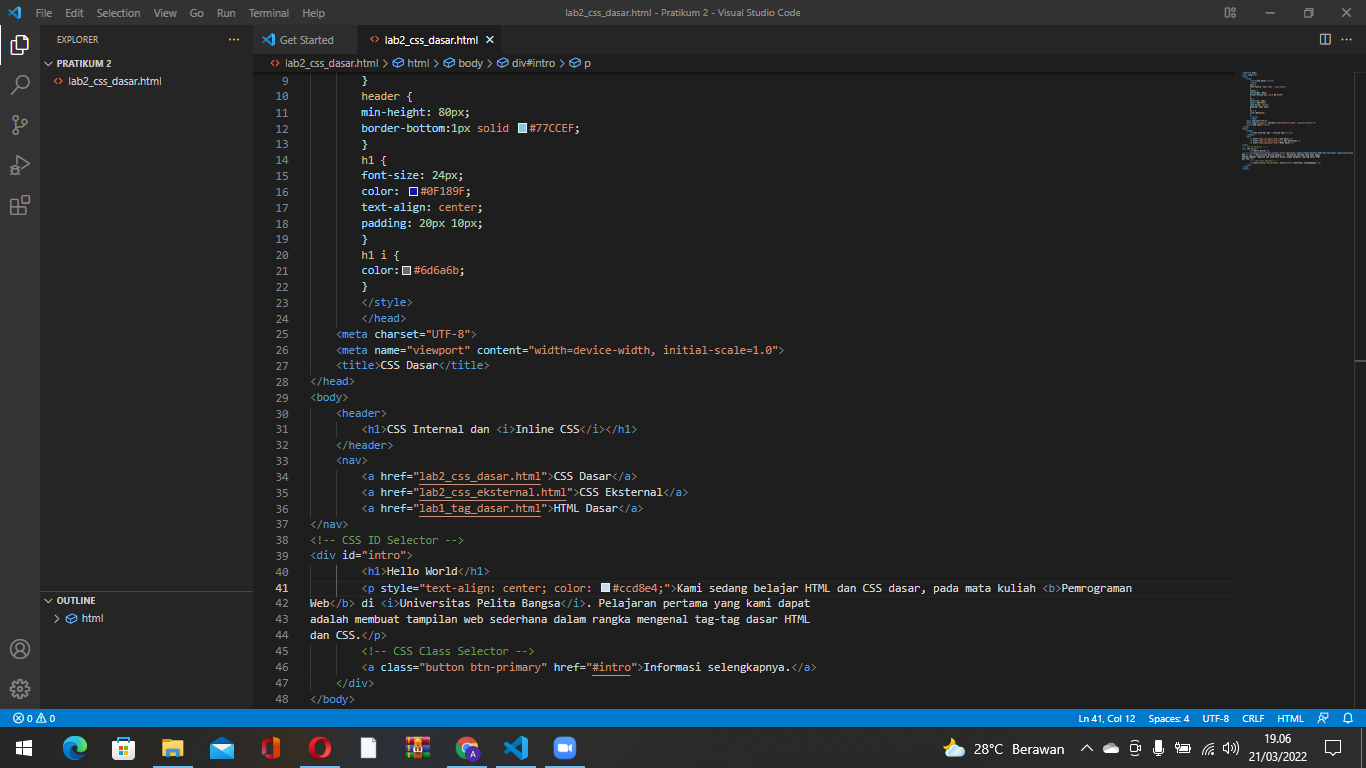The width and height of the screenshot is (1366, 768).
Task: Open errors and warnings in status bar
Action: [34, 718]
